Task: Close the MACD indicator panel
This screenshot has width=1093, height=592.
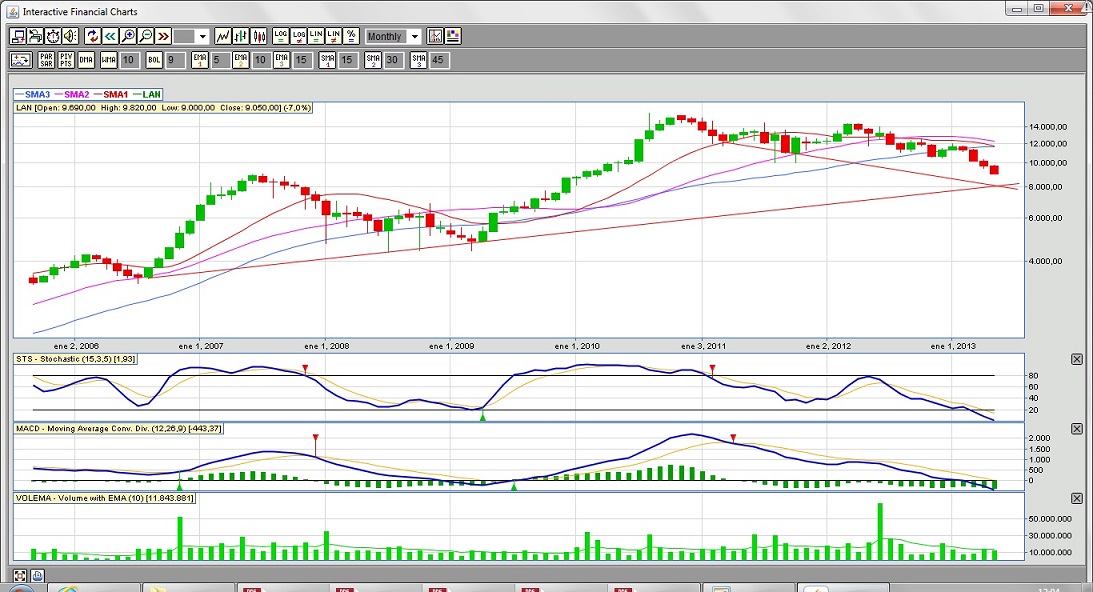Action: 1076,428
